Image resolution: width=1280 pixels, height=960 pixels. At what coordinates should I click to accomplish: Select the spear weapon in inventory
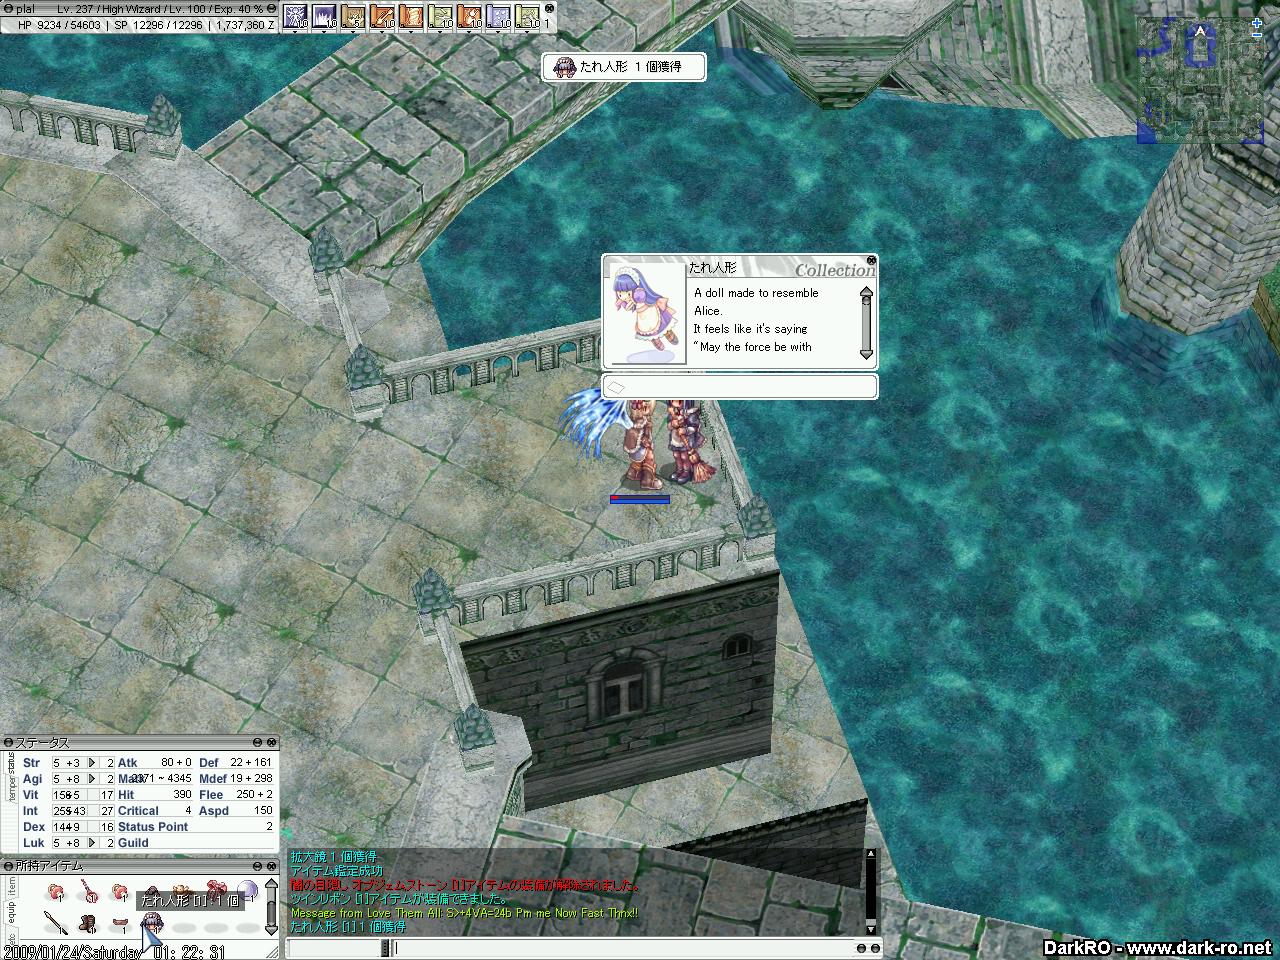tap(56, 922)
